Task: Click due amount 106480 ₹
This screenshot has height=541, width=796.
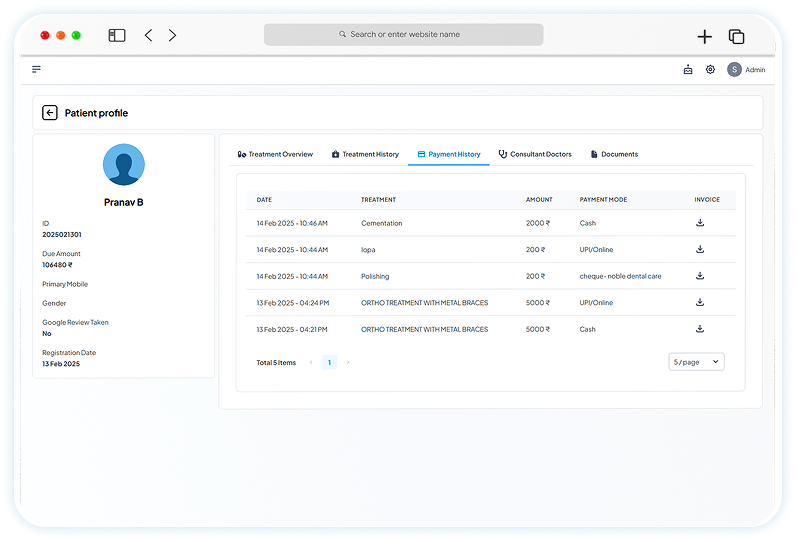Action: point(57,265)
